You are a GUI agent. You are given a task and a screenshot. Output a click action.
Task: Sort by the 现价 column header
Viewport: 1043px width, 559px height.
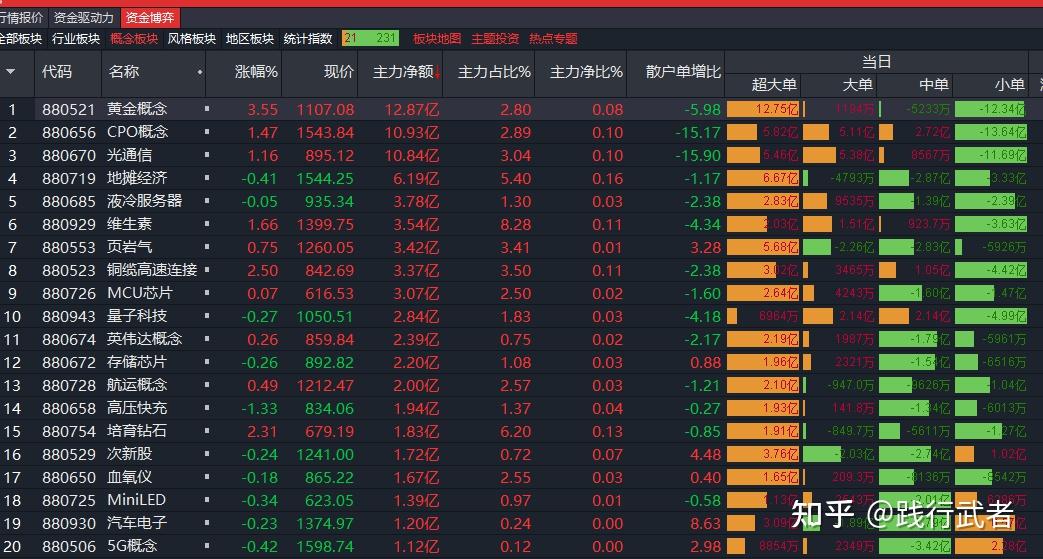tap(339, 72)
